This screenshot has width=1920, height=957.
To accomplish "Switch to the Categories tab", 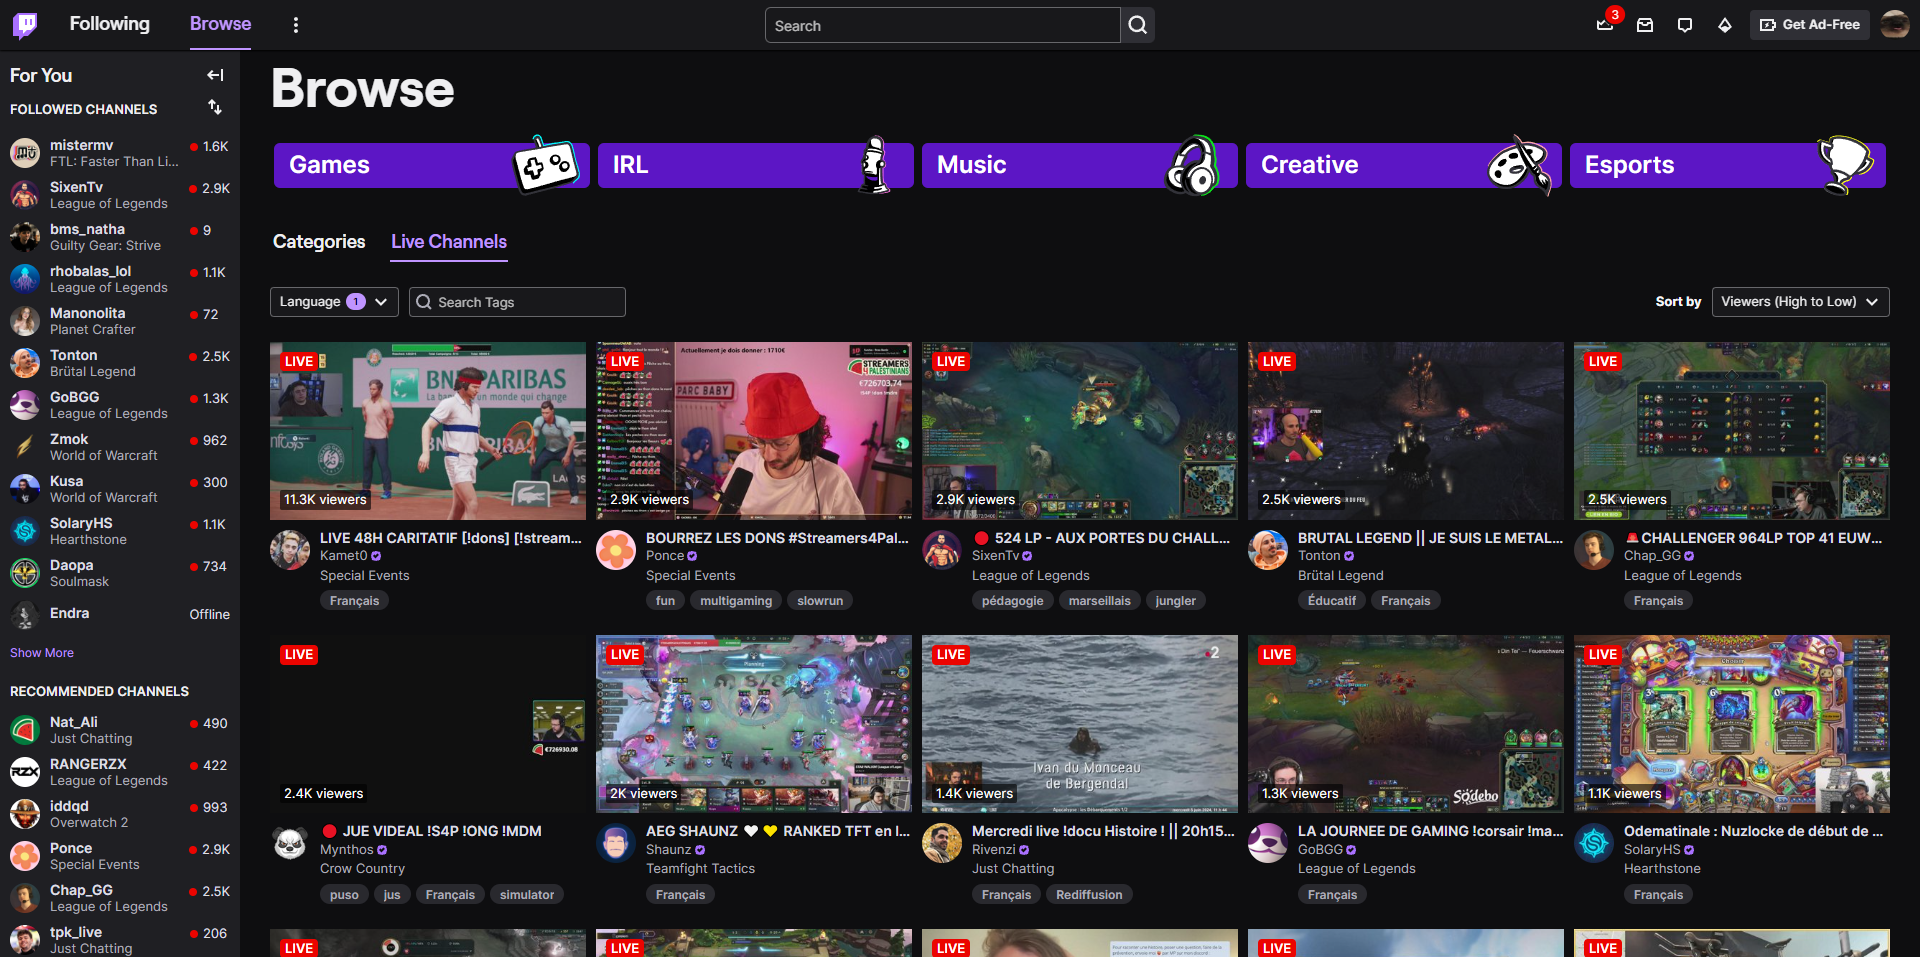I will pyautogui.click(x=318, y=242).
